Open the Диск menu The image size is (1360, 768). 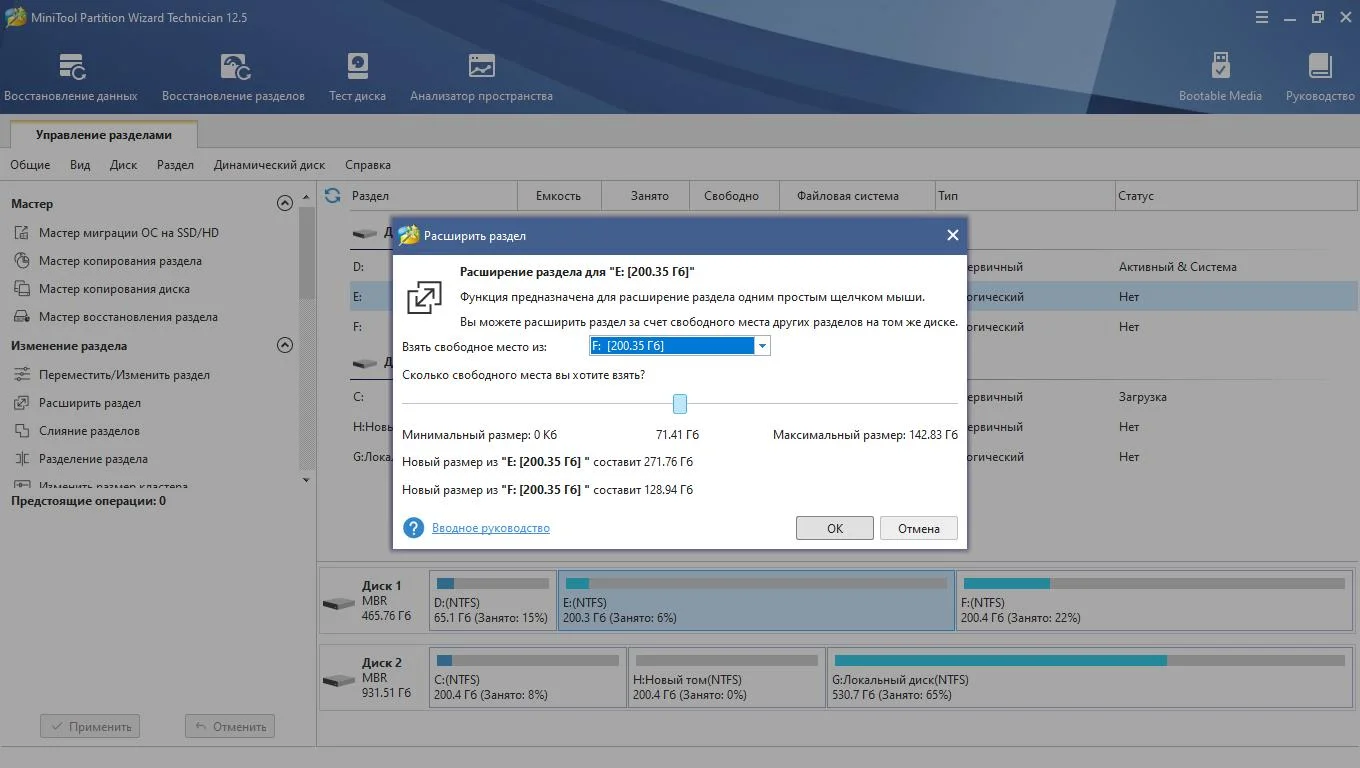point(123,165)
